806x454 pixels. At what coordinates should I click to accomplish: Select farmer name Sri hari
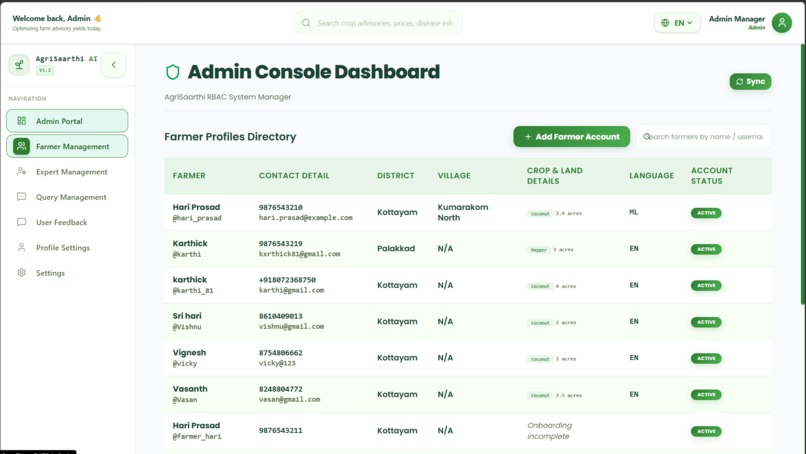[187, 316]
